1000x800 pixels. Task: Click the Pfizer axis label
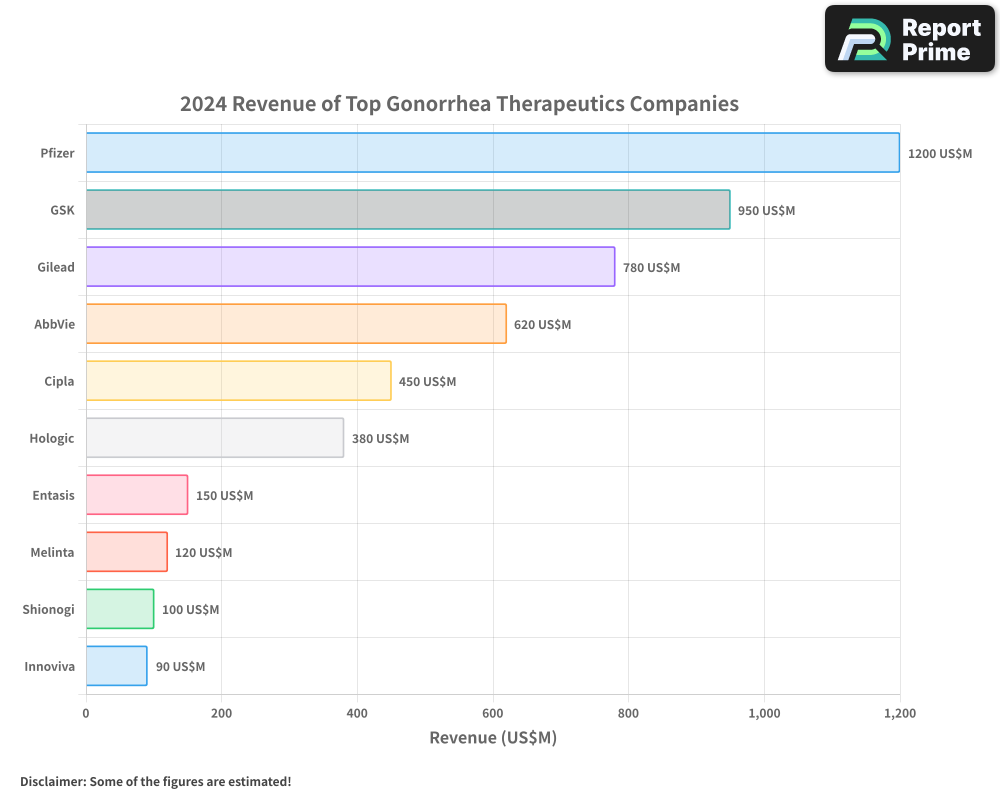57,153
